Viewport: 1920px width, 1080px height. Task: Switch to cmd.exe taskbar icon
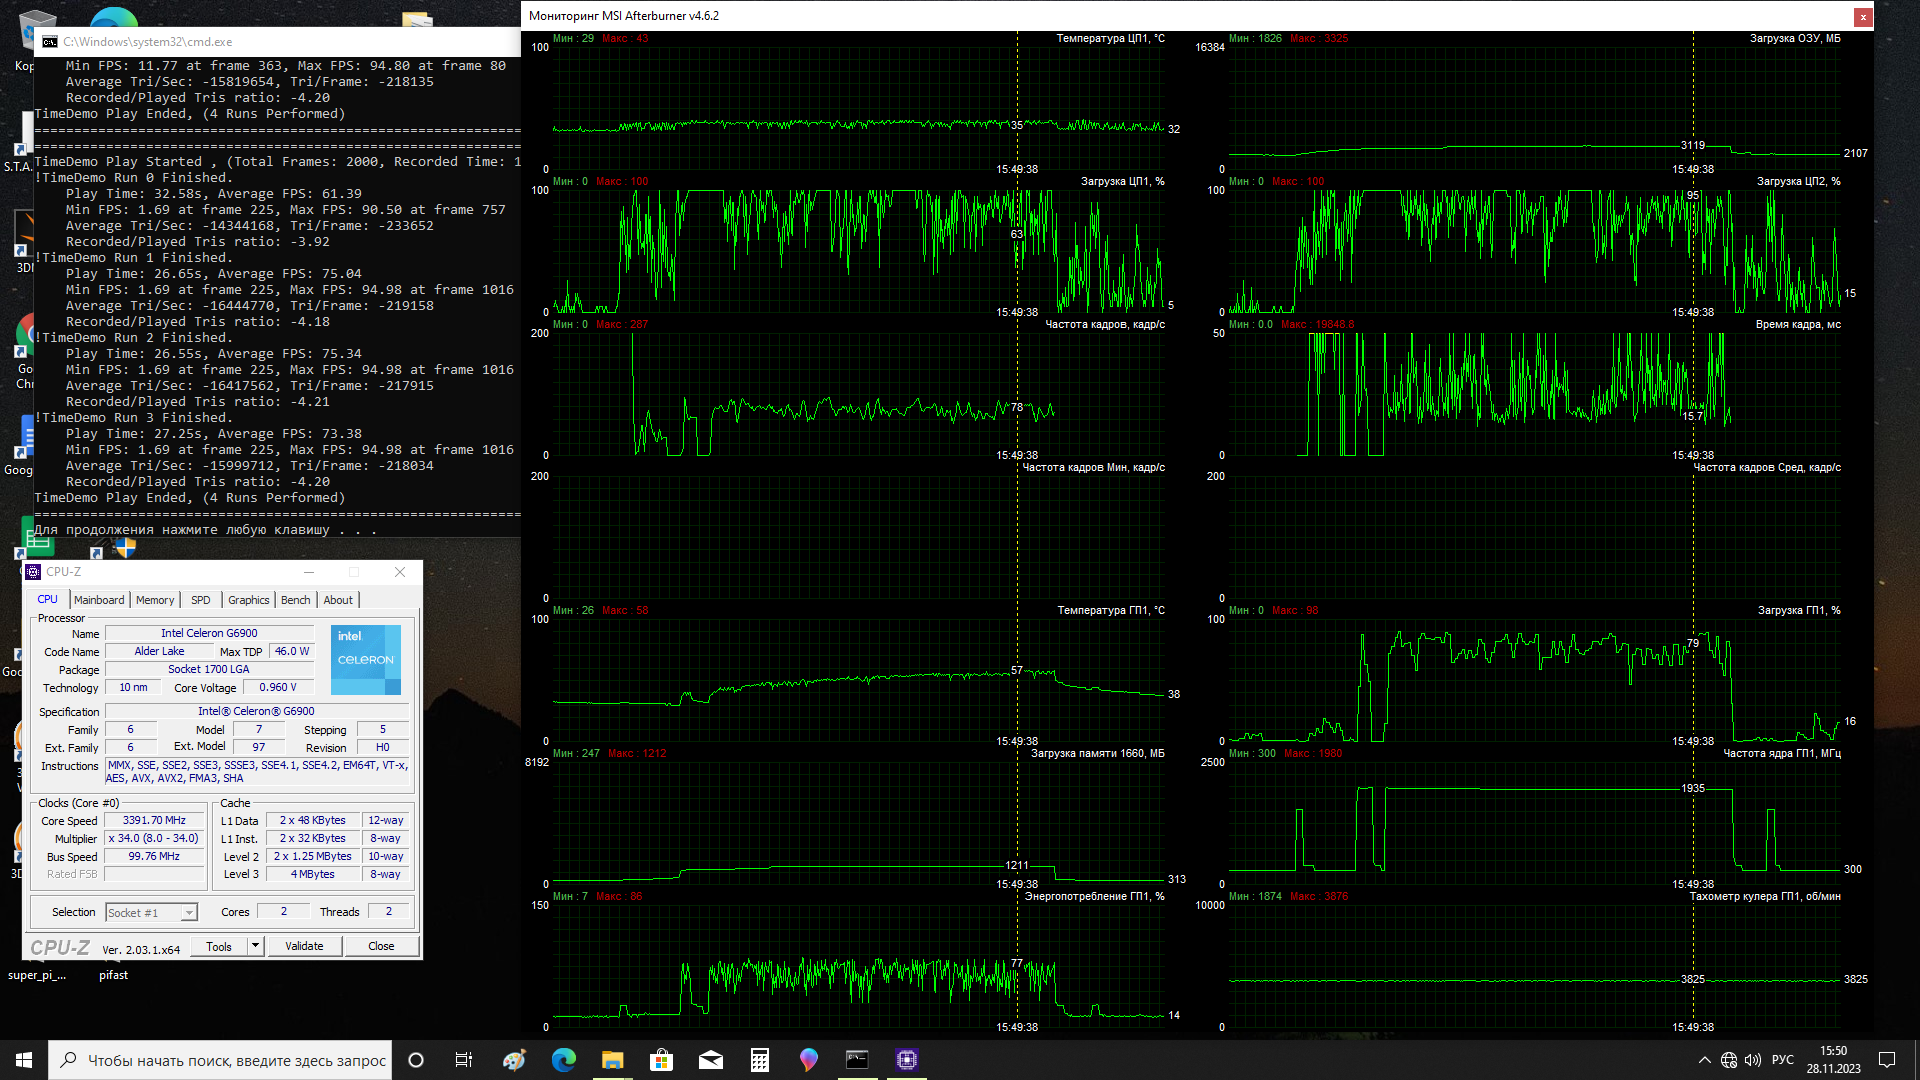857,1060
